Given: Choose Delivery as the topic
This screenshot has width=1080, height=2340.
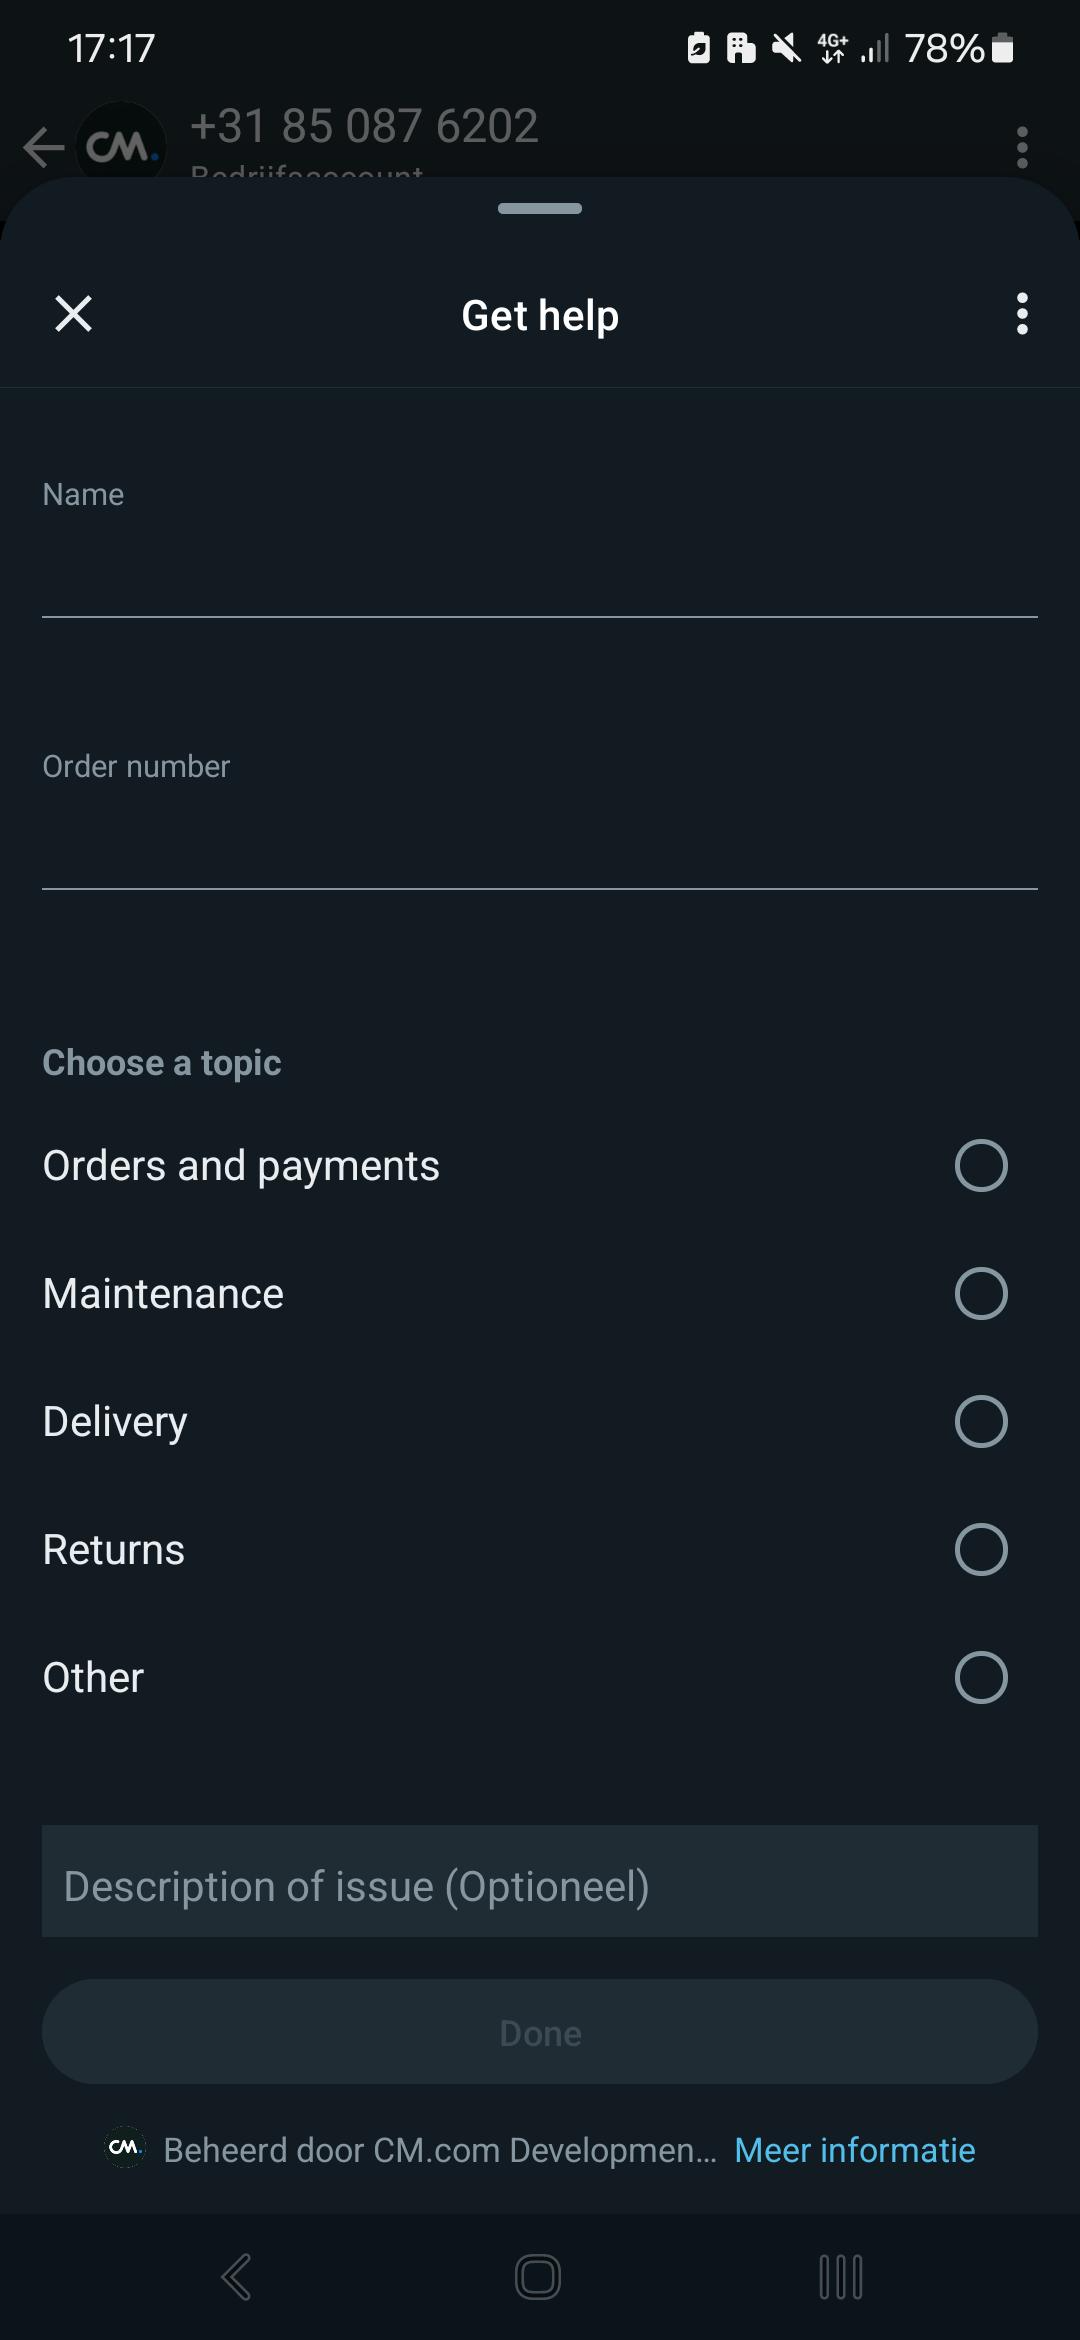Looking at the screenshot, I should click(x=980, y=1422).
